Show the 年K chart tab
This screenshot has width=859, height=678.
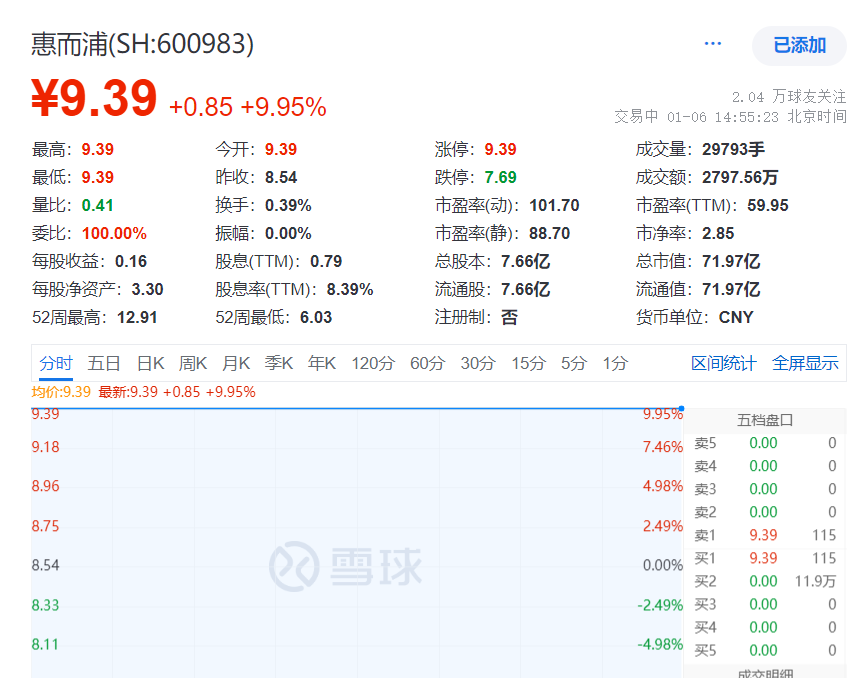(x=322, y=363)
